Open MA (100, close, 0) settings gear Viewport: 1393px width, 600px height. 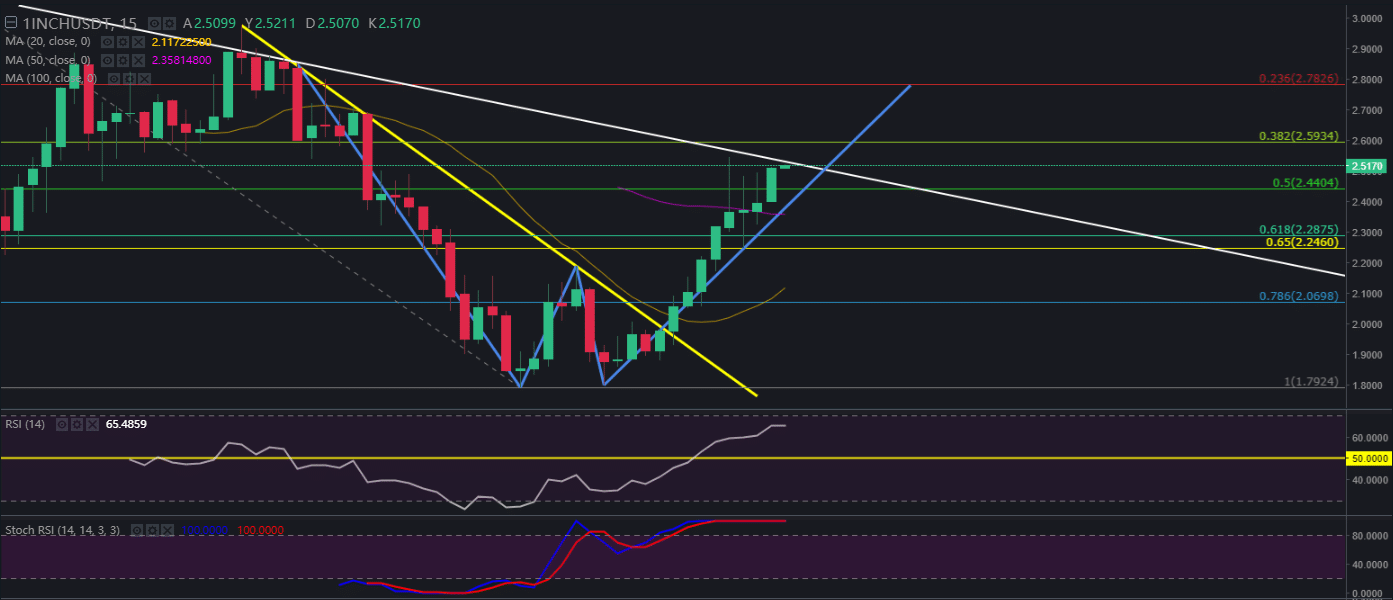pyautogui.click(x=129, y=78)
